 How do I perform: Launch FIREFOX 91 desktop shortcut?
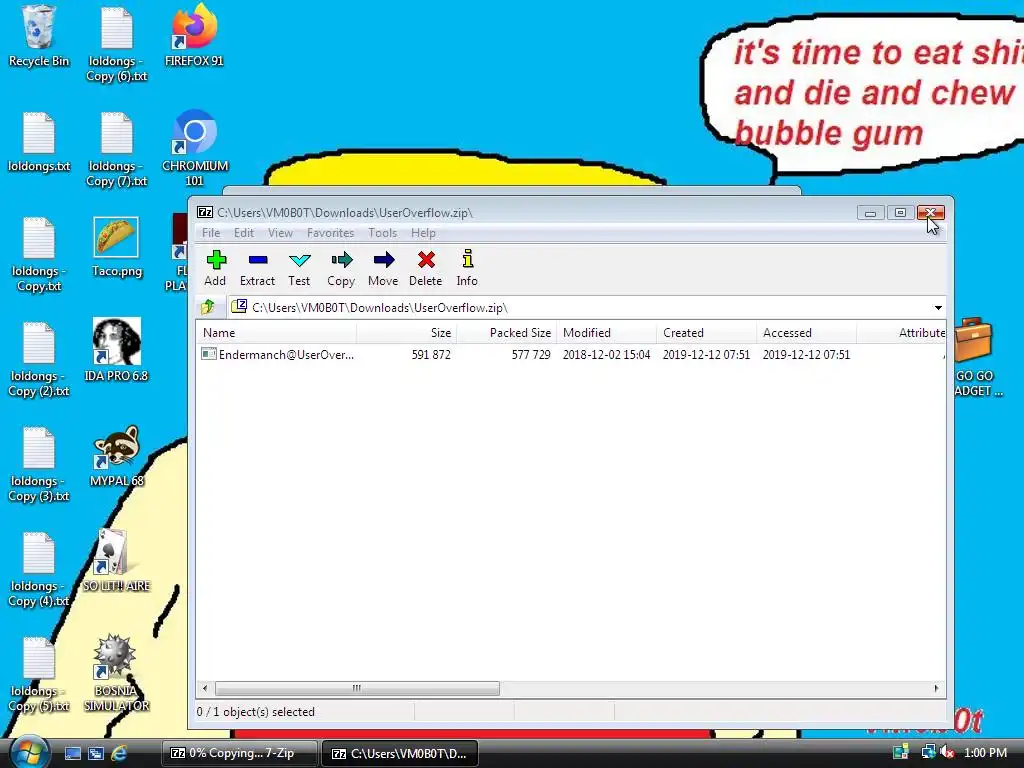(194, 36)
